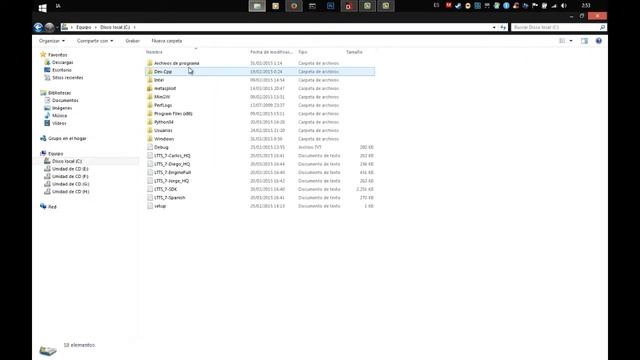Toggle the preview pane icon

click(x=584, y=41)
